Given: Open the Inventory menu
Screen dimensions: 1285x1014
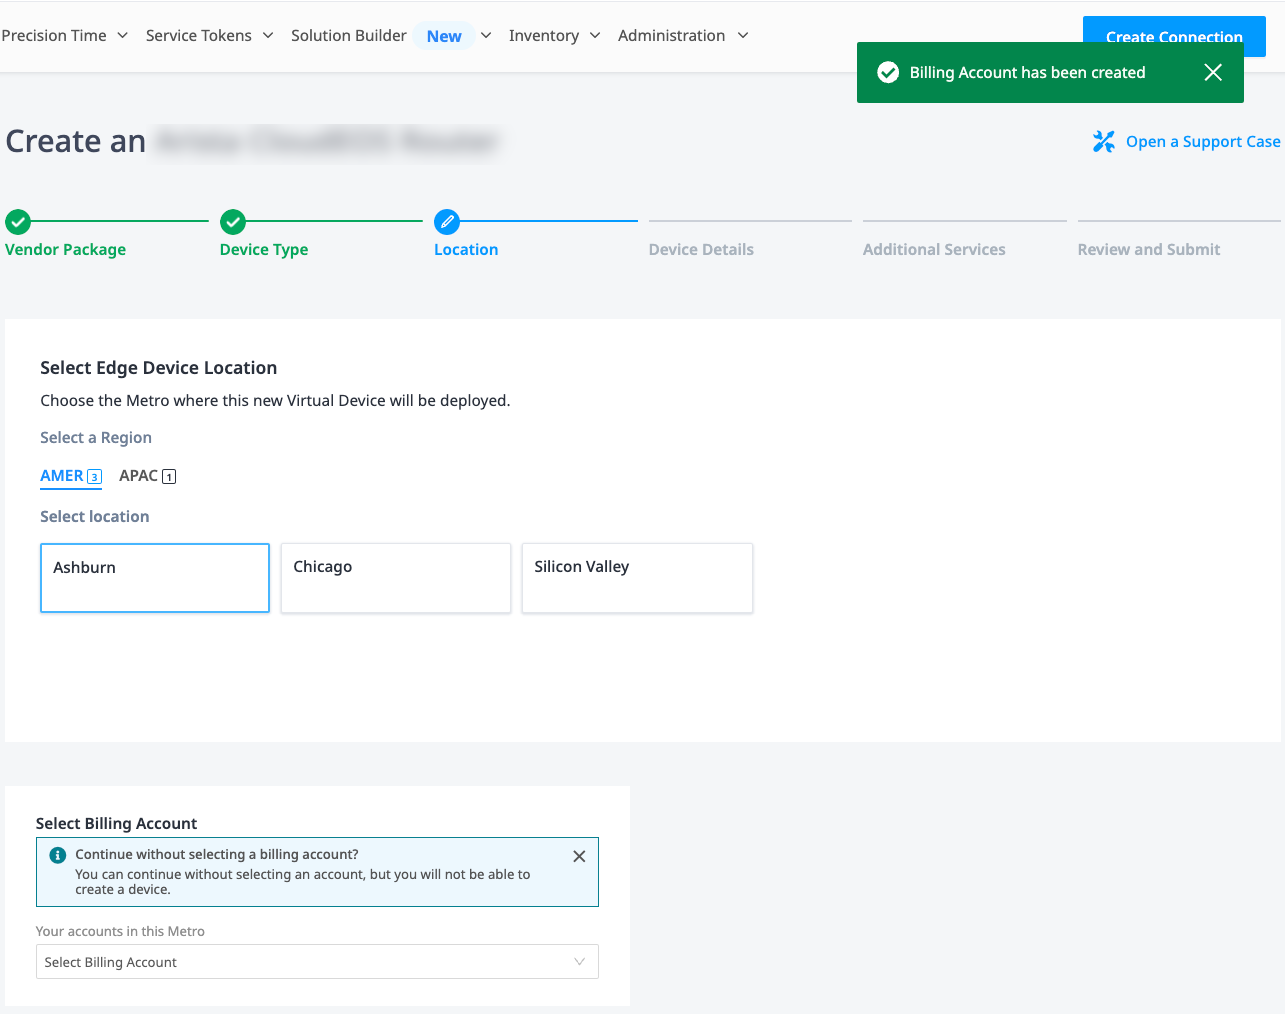Looking at the screenshot, I should (544, 35).
